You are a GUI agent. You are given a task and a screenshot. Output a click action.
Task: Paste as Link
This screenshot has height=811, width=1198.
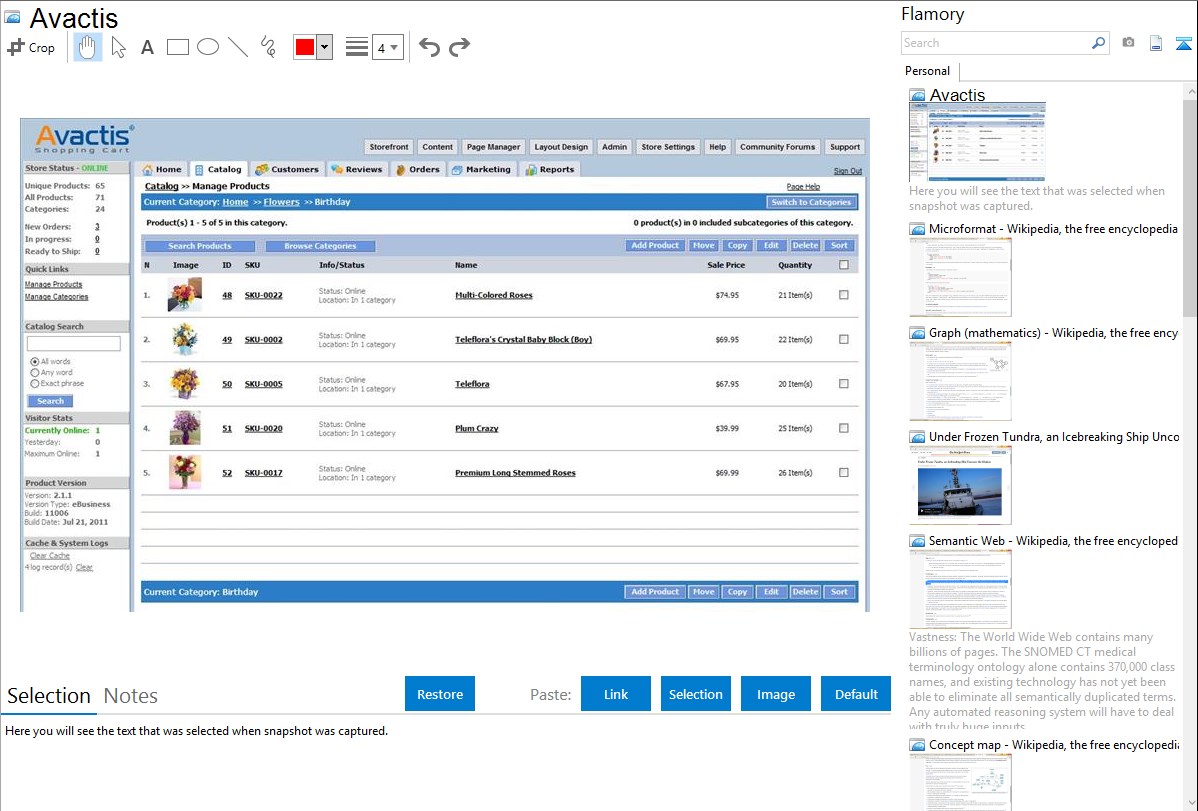(616, 694)
